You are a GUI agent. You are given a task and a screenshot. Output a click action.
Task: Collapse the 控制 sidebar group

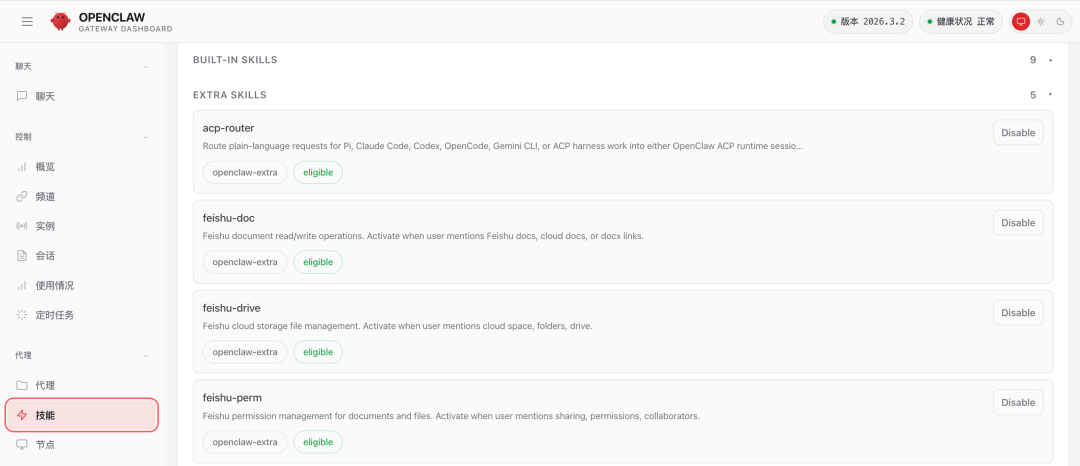click(x=146, y=137)
